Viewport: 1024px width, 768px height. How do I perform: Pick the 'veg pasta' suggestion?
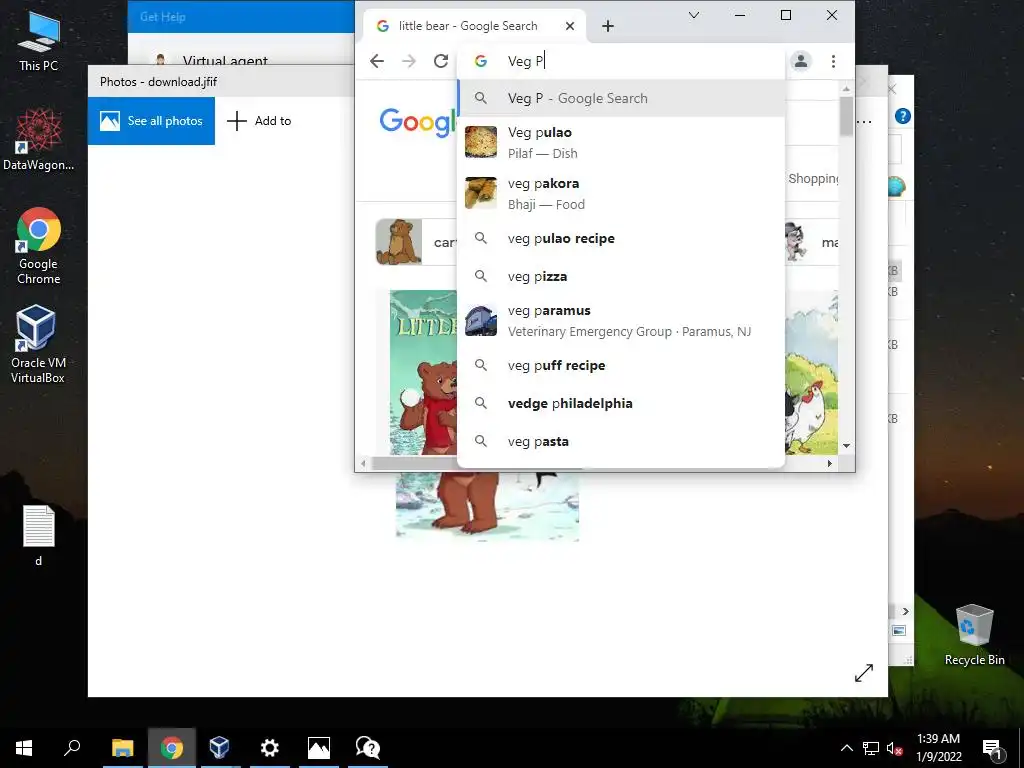click(x=621, y=441)
